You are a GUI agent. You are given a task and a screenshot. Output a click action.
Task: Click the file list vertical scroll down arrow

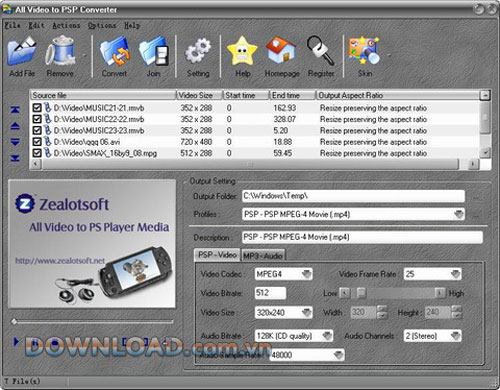(x=485, y=152)
